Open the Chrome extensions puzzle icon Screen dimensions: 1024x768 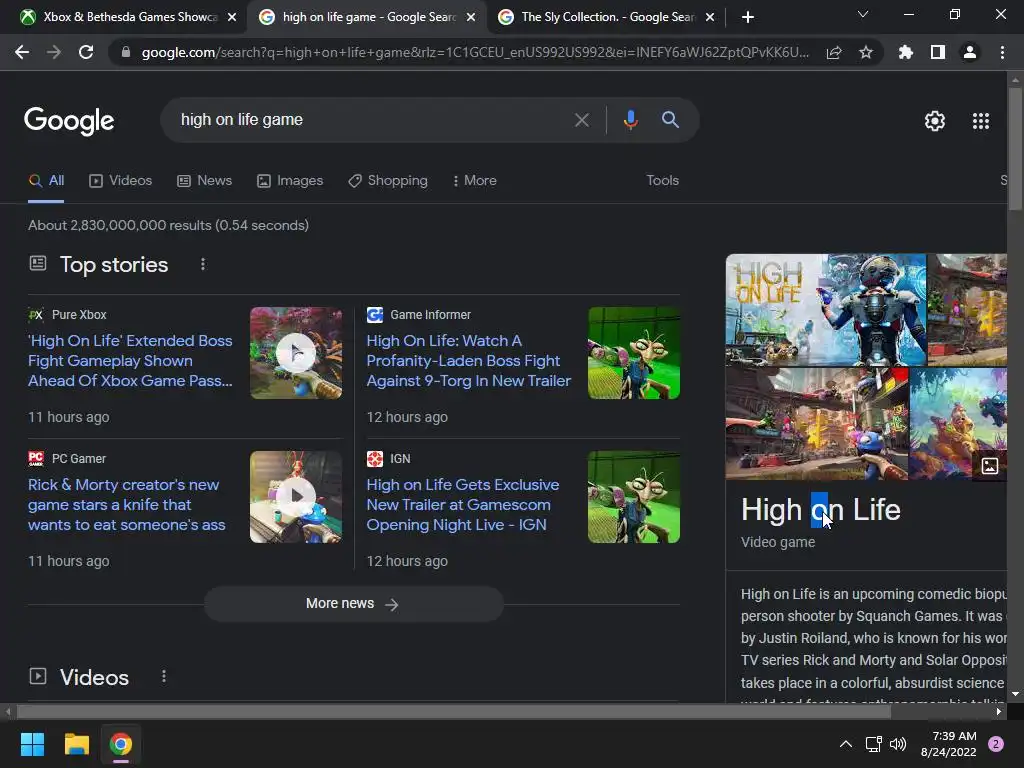(905, 52)
